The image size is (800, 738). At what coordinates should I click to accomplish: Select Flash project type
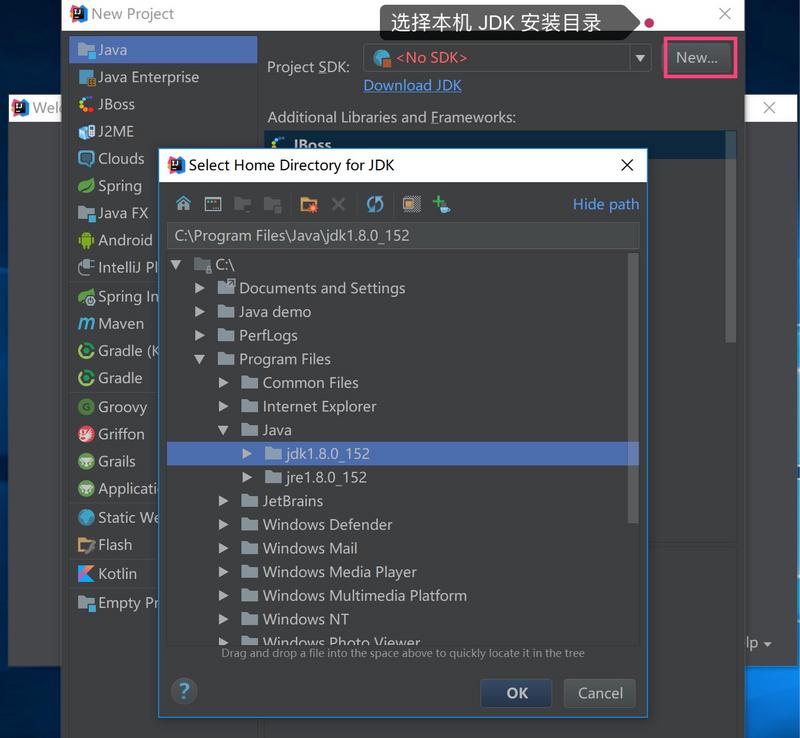(105, 545)
